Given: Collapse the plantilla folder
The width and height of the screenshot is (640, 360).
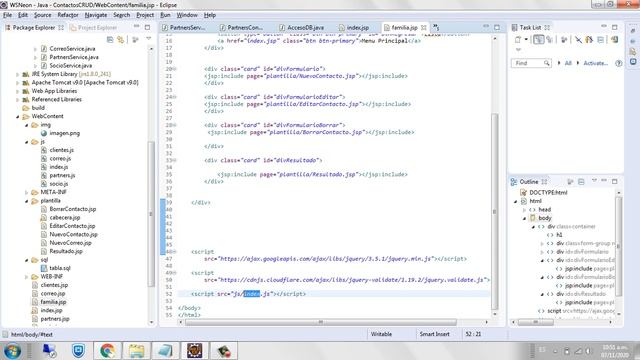Looking at the screenshot, I should 27,201.
